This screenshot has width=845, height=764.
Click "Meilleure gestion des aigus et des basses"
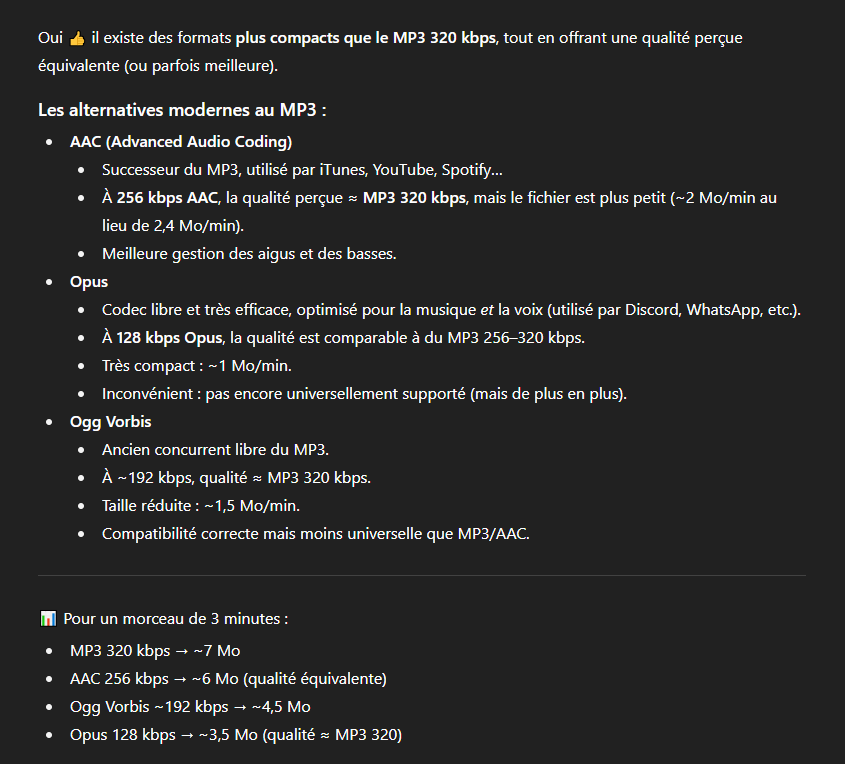(249, 253)
